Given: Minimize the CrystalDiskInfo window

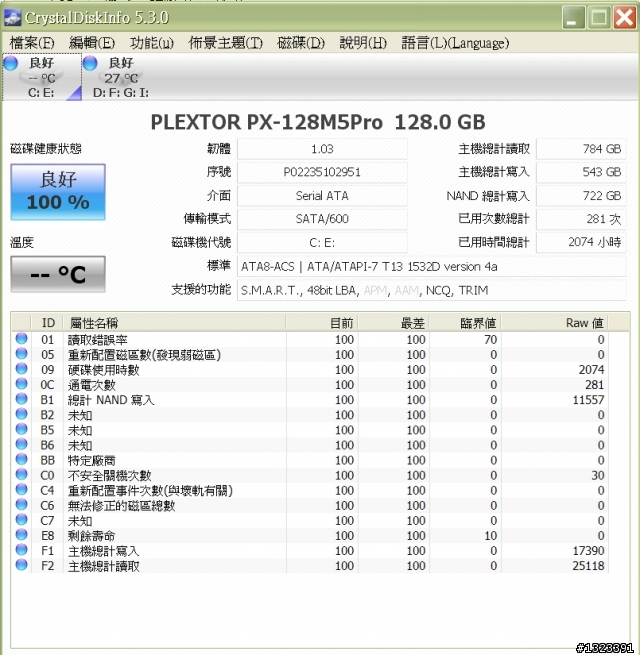Looking at the screenshot, I should (573, 18).
